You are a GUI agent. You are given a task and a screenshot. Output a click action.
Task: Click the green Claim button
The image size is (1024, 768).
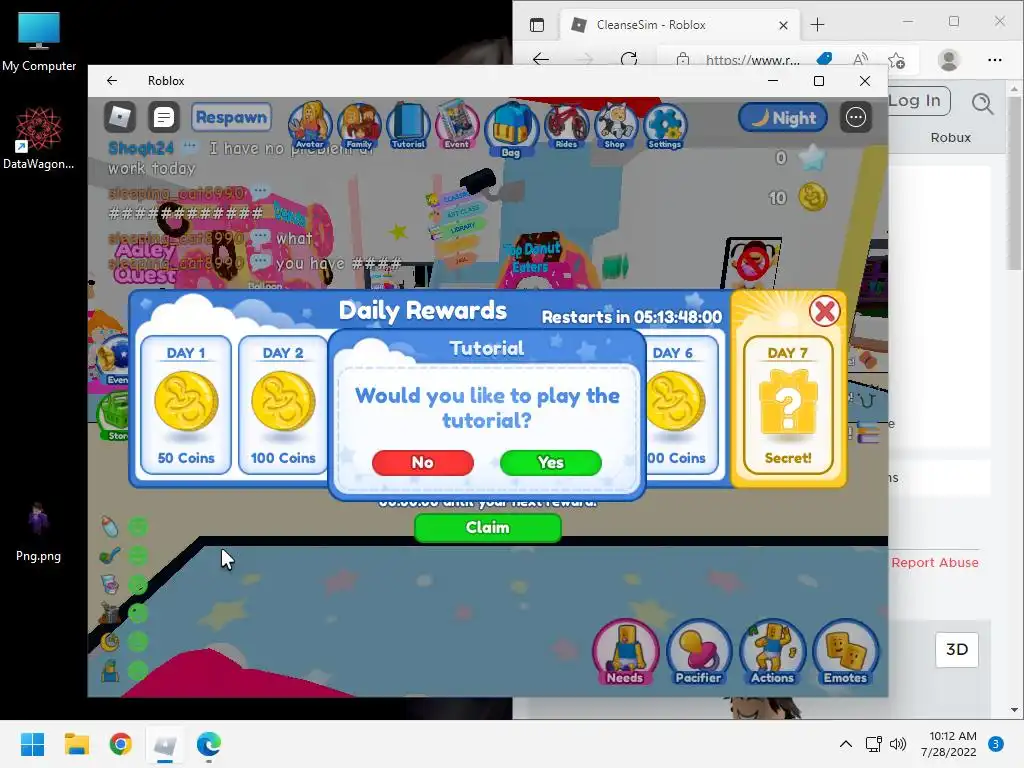488,527
